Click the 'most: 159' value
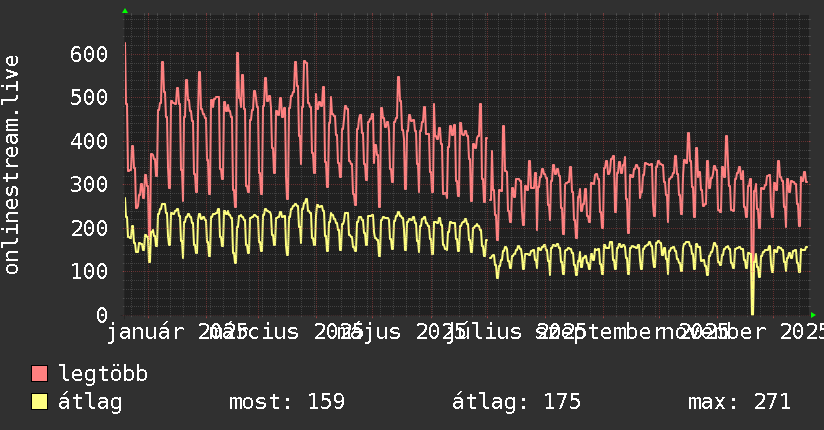The image size is (824, 430). coord(287,402)
